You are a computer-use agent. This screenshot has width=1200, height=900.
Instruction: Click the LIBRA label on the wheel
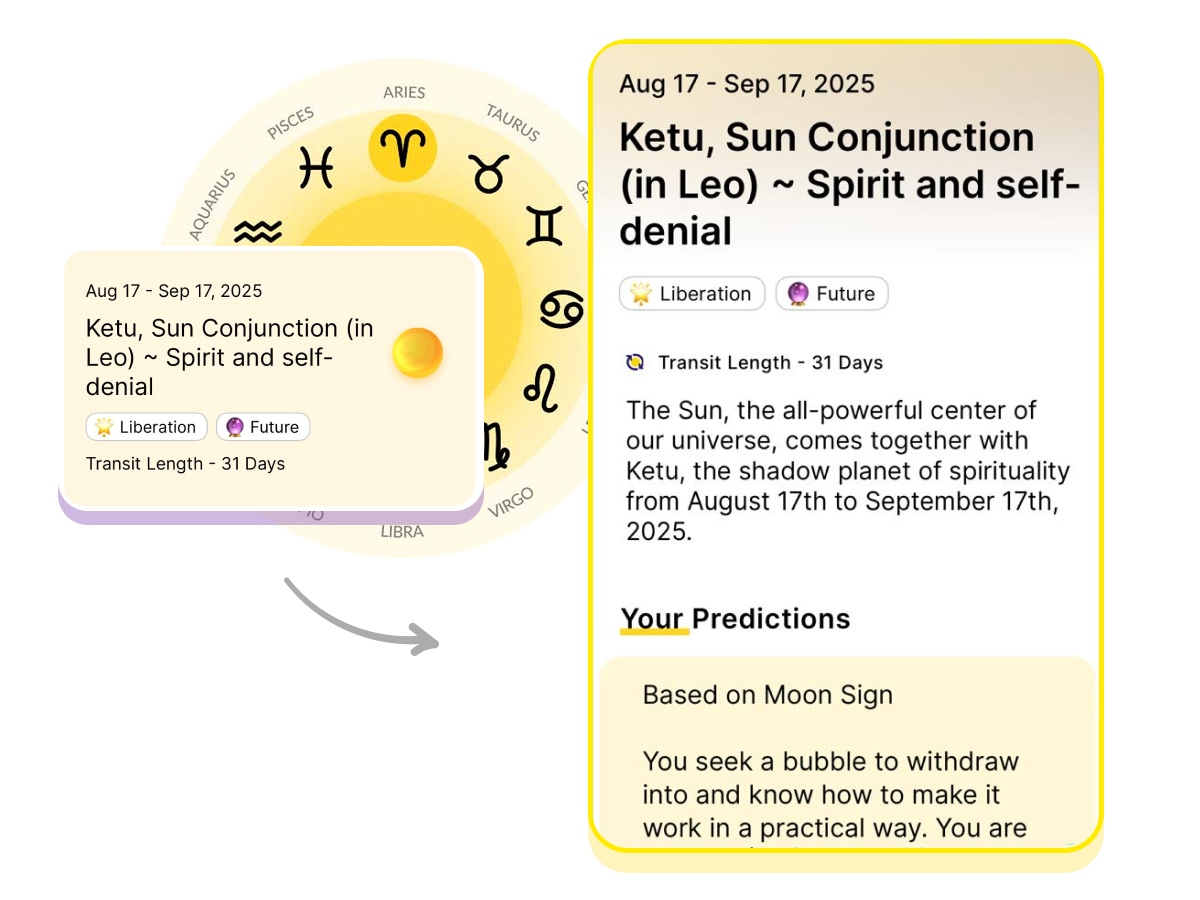[402, 532]
